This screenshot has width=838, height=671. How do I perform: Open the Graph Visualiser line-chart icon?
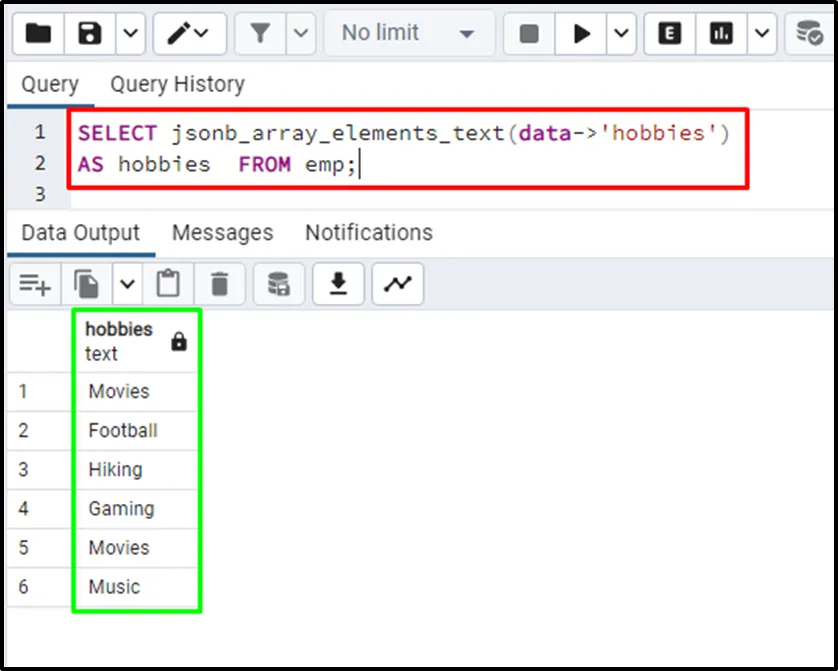tap(398, 285)
